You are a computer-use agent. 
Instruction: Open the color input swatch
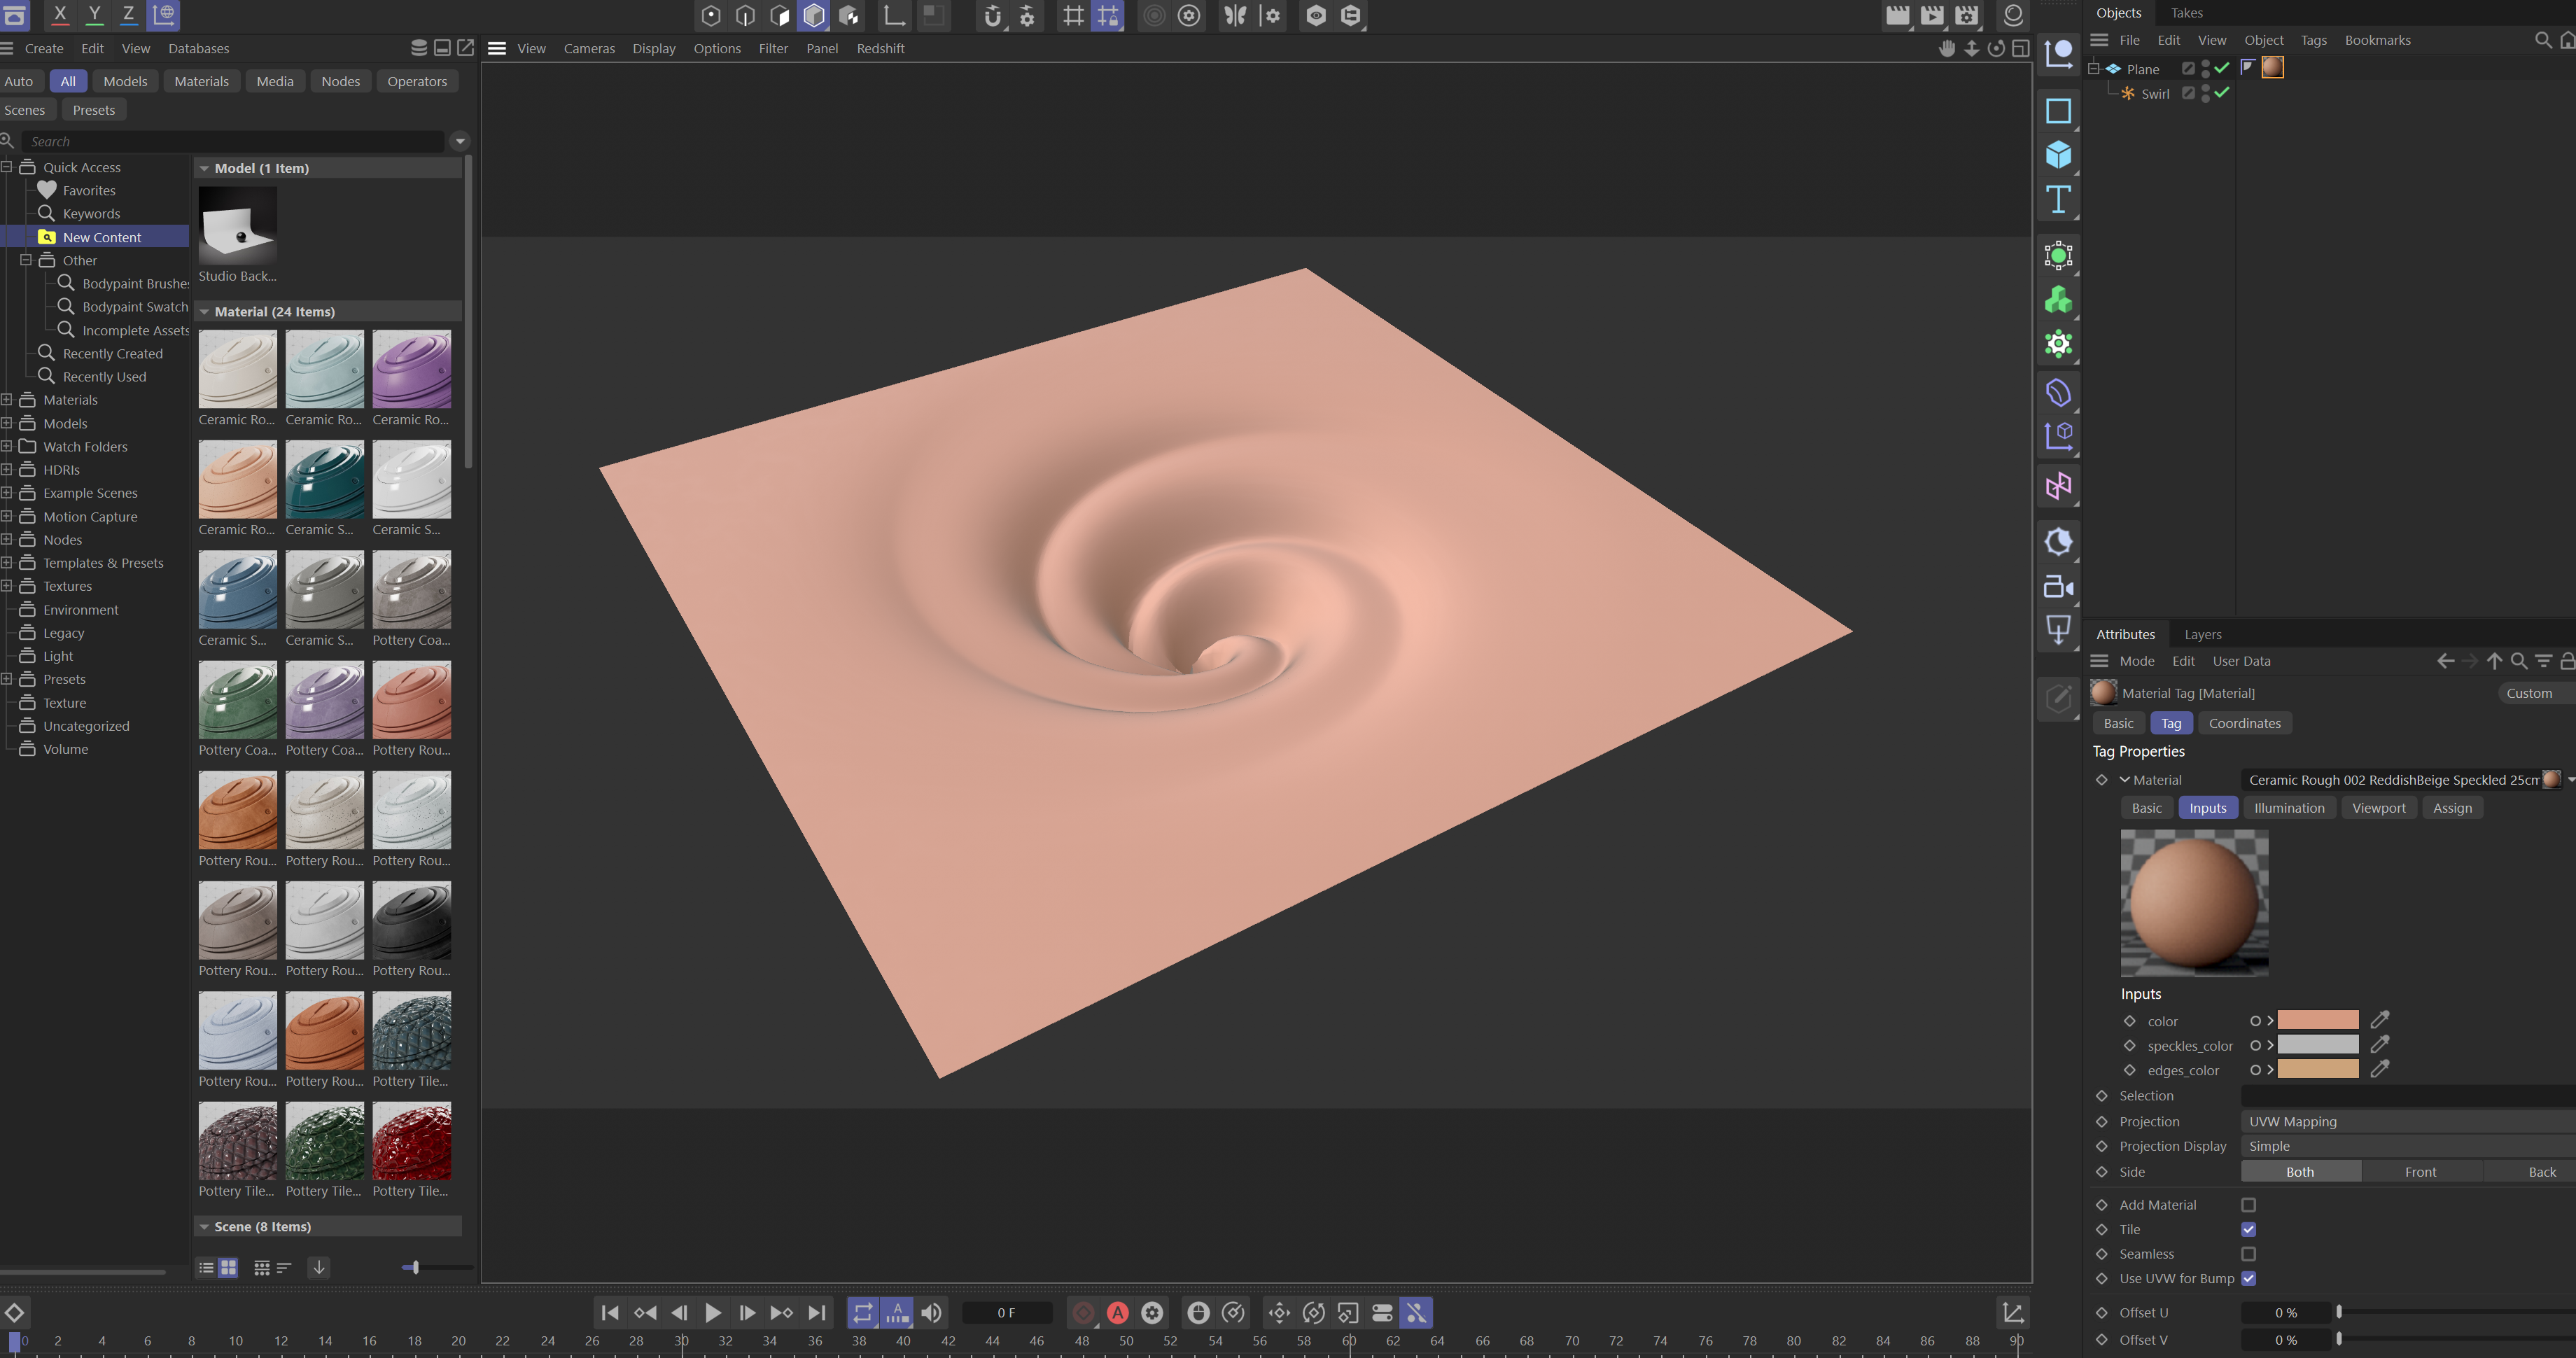(2318, 1020)
